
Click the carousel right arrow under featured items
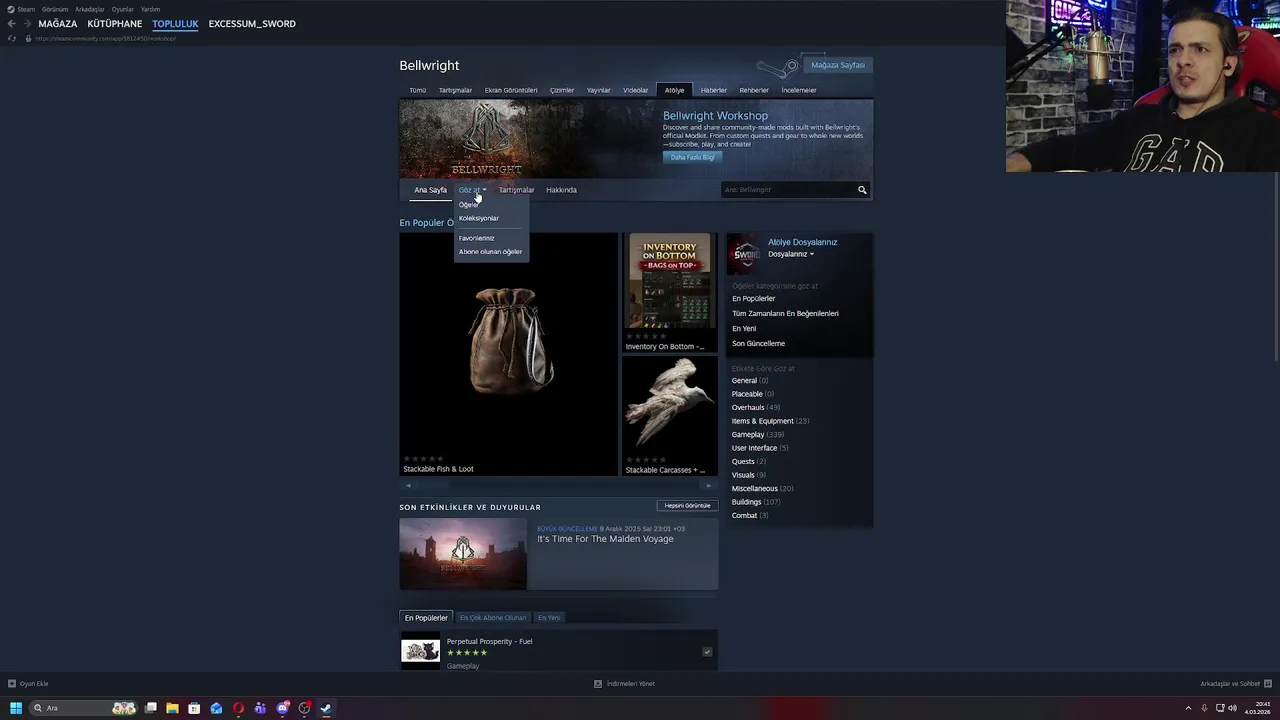(709, 486)
